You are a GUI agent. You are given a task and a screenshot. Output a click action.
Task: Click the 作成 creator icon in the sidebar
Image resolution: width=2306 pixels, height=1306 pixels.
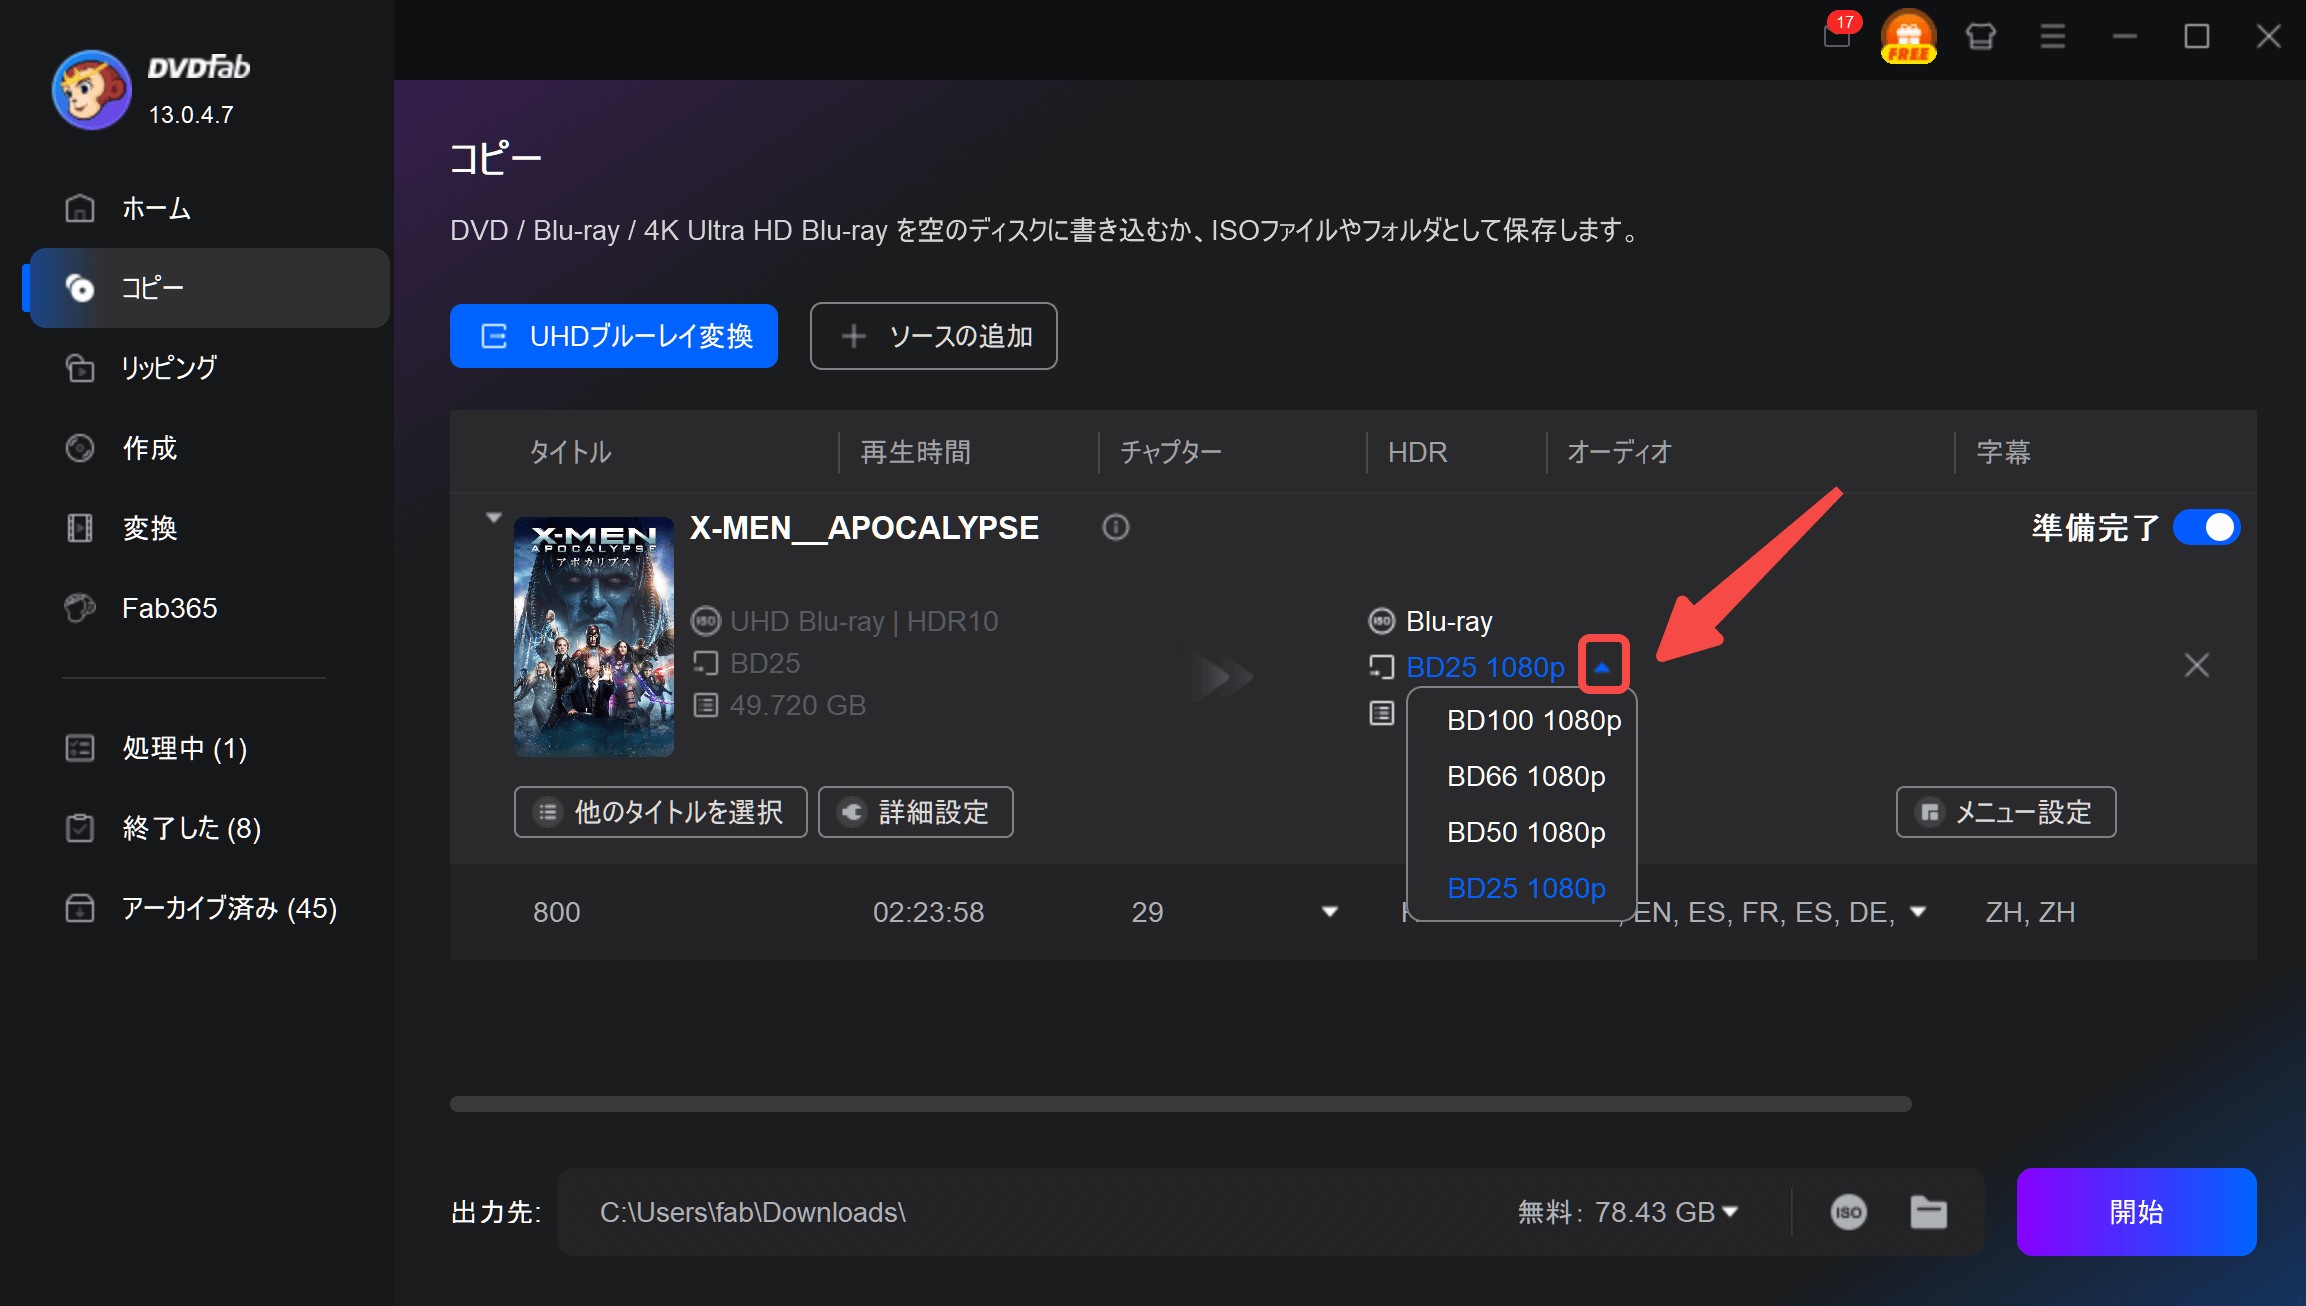(x=80, y=448)
